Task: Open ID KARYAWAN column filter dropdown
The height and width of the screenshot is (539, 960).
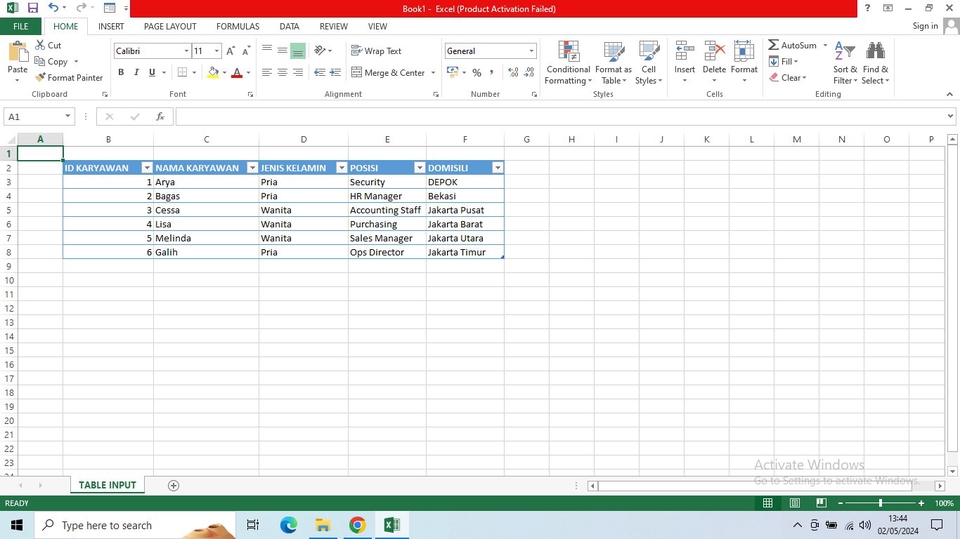Action: 146,168
